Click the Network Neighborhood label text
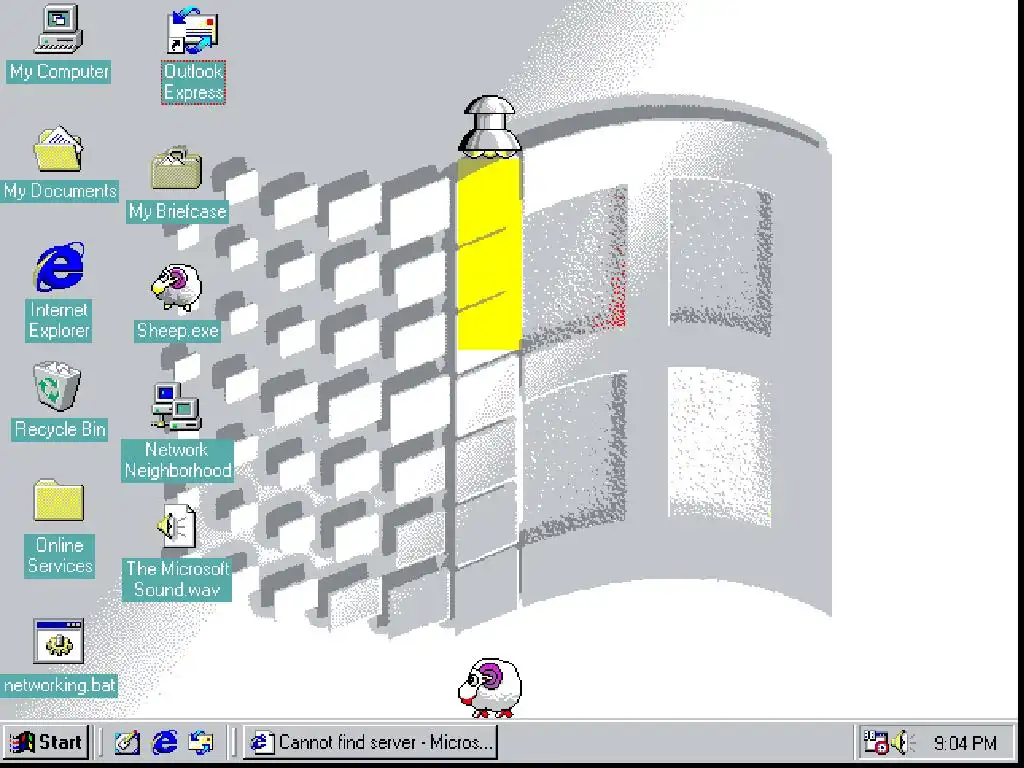The height and width of the screenshot is (768, 1024). [x=177, y=460]
